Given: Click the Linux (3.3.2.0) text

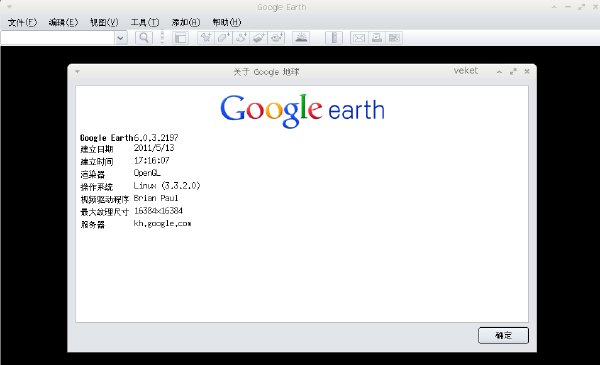Looking at the screenshot, I should click(x=167, y=186).
